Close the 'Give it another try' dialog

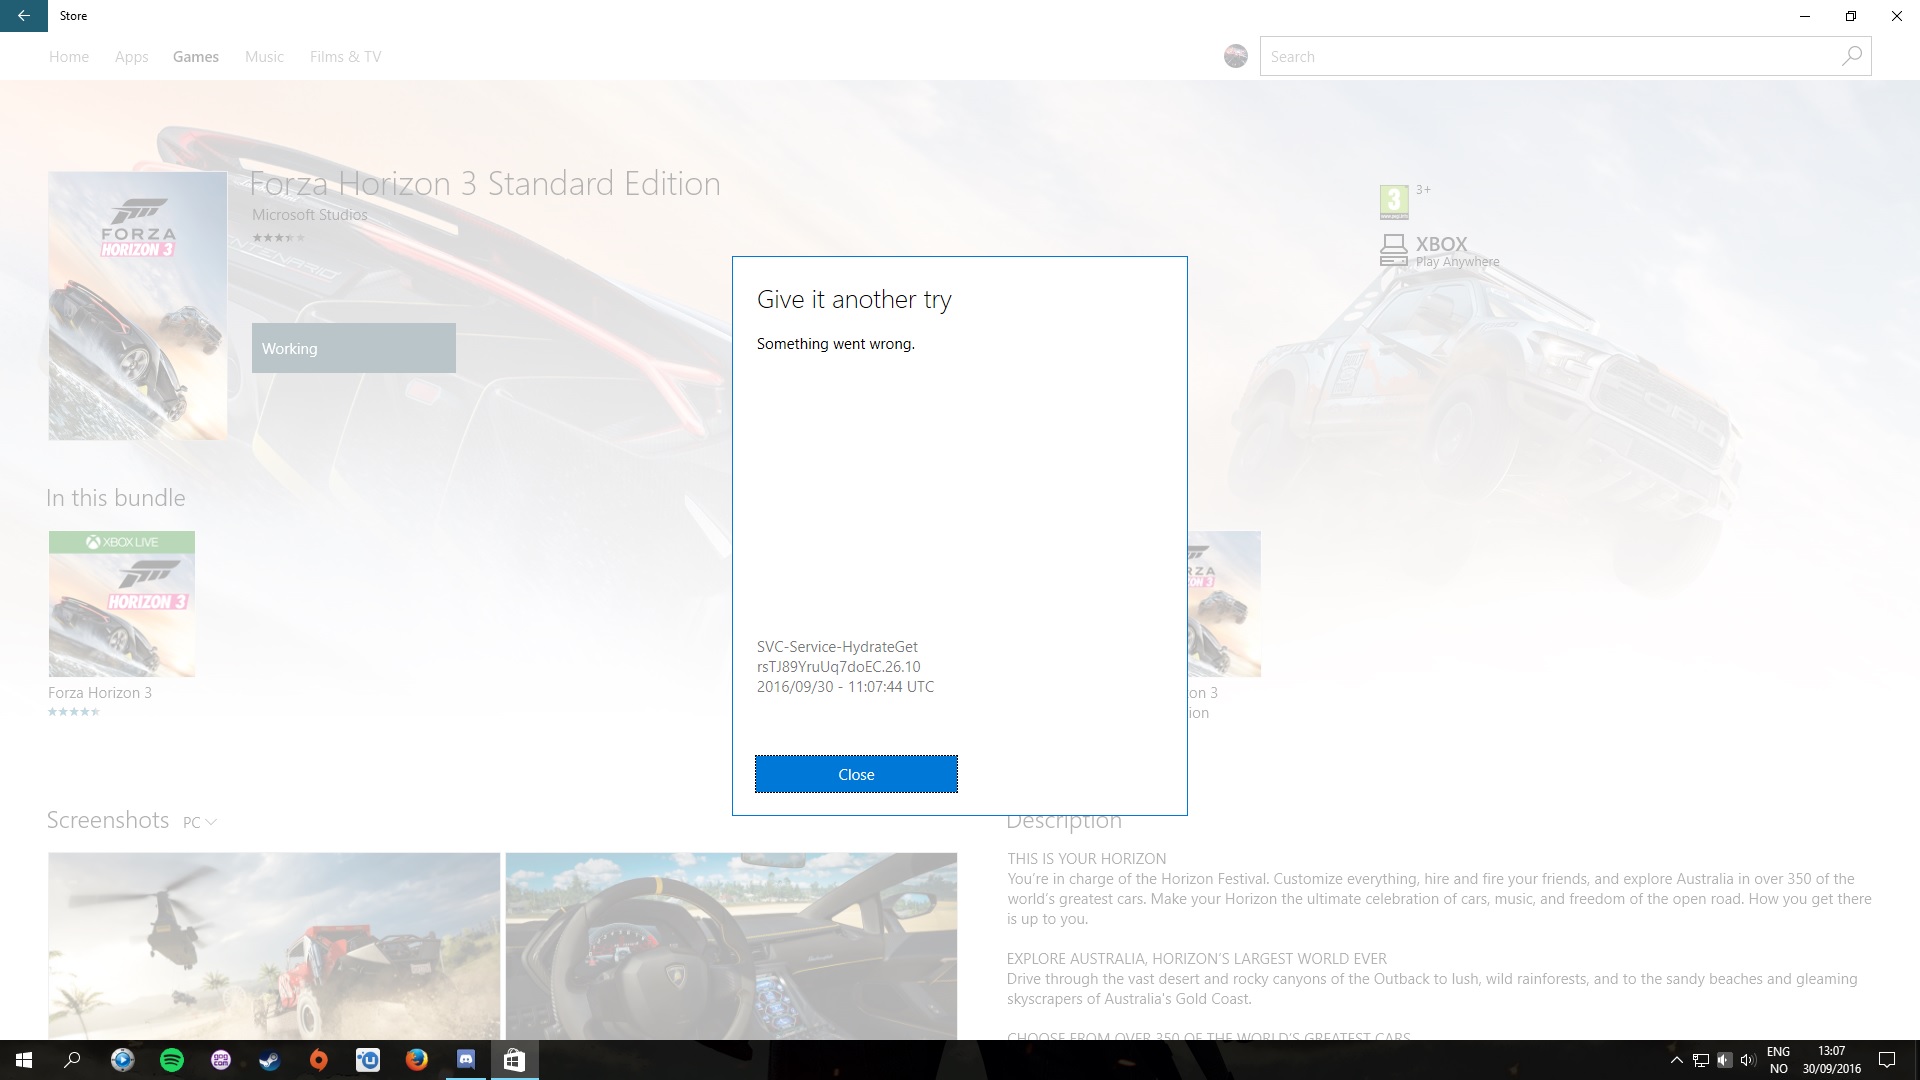[856, 774]
